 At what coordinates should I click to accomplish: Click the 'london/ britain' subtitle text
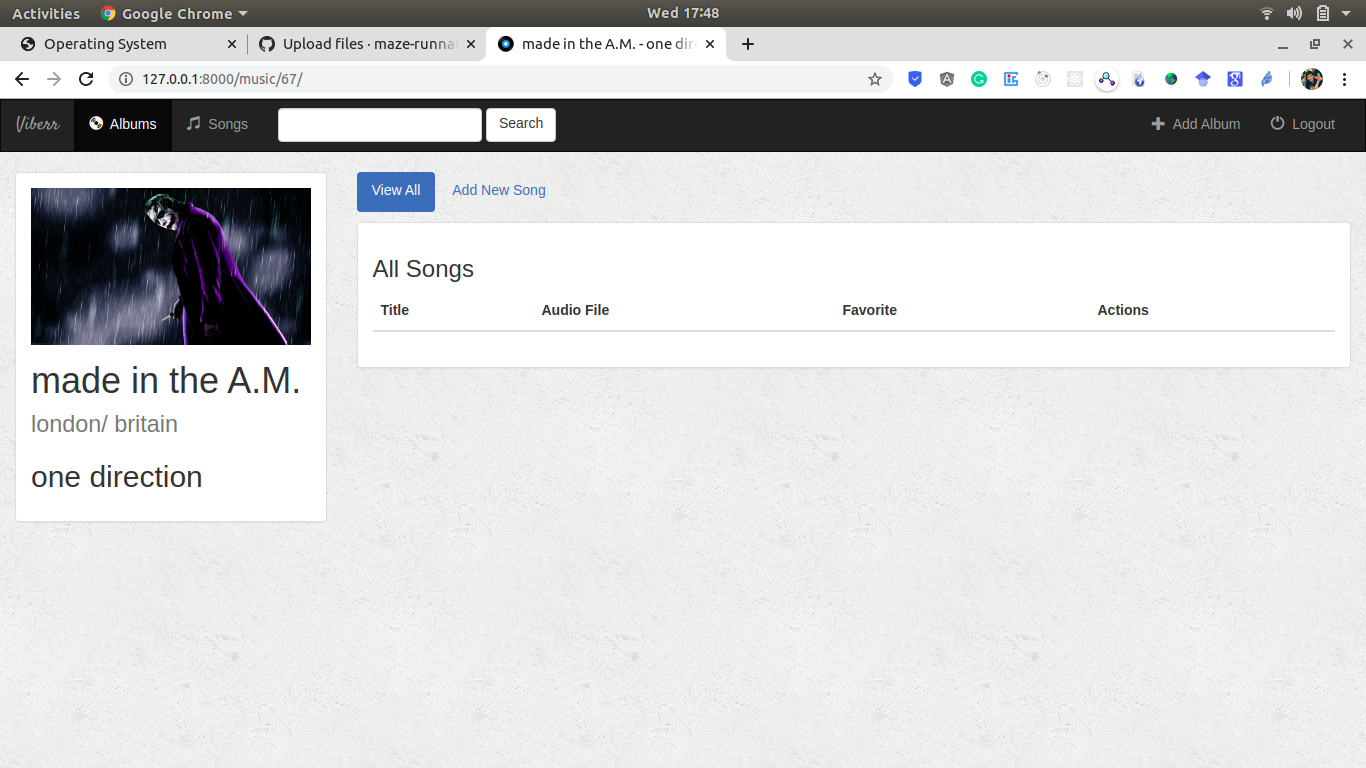[x=105, y=424]
